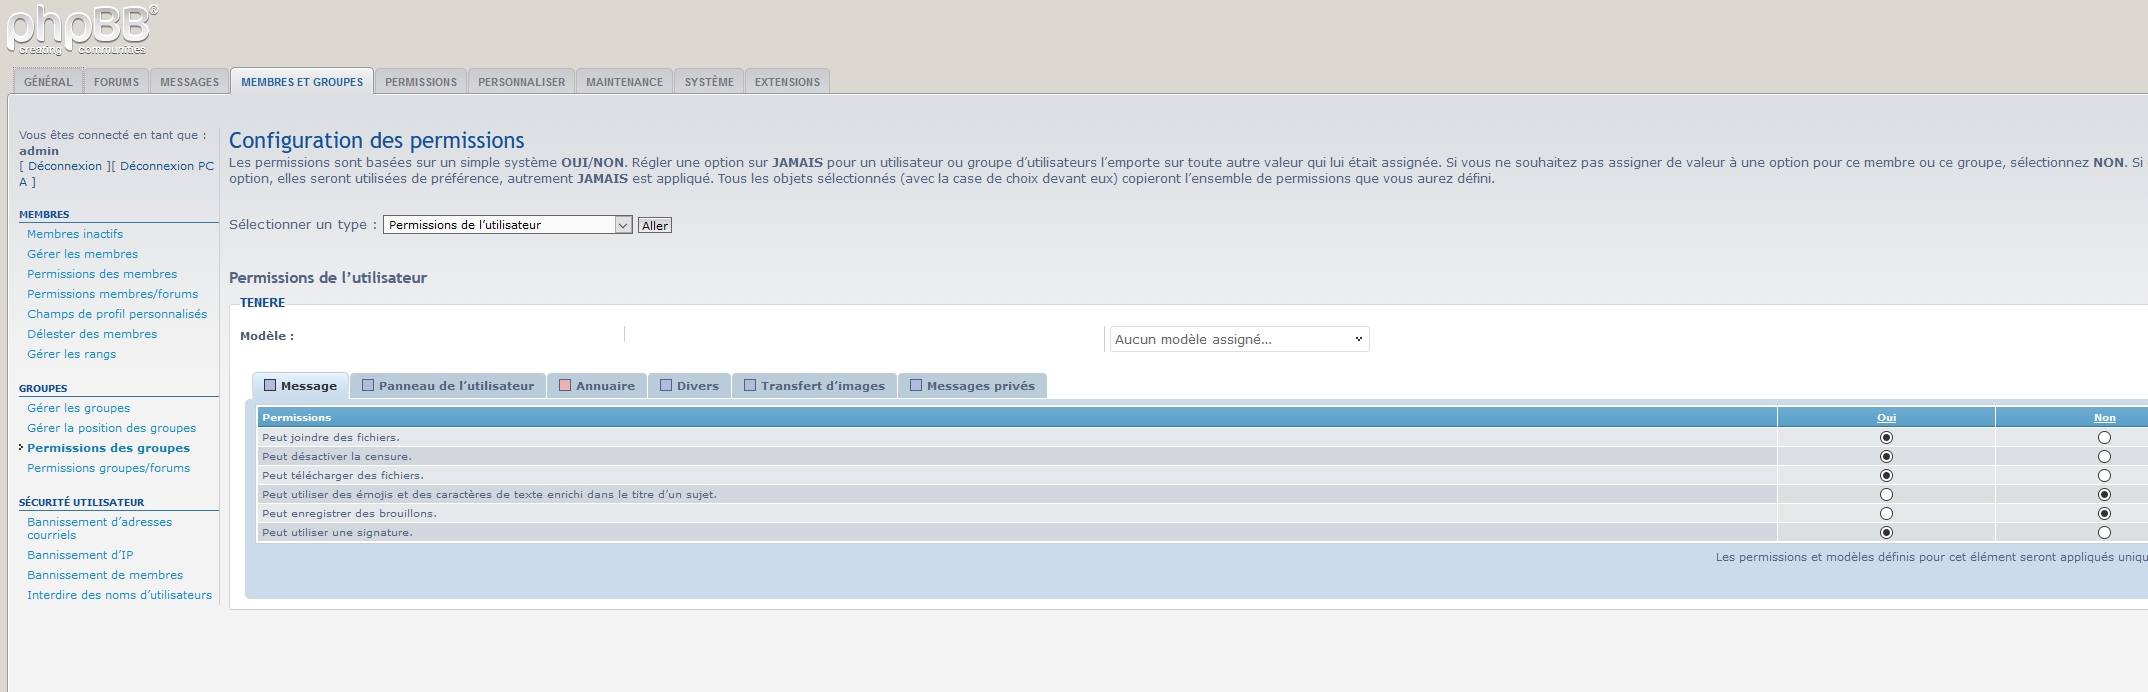Image resolution: width=2148 pixels, height=692 pixels.
Task: Go to 'Bannissement d'IP' page
Action: [80, 555]
